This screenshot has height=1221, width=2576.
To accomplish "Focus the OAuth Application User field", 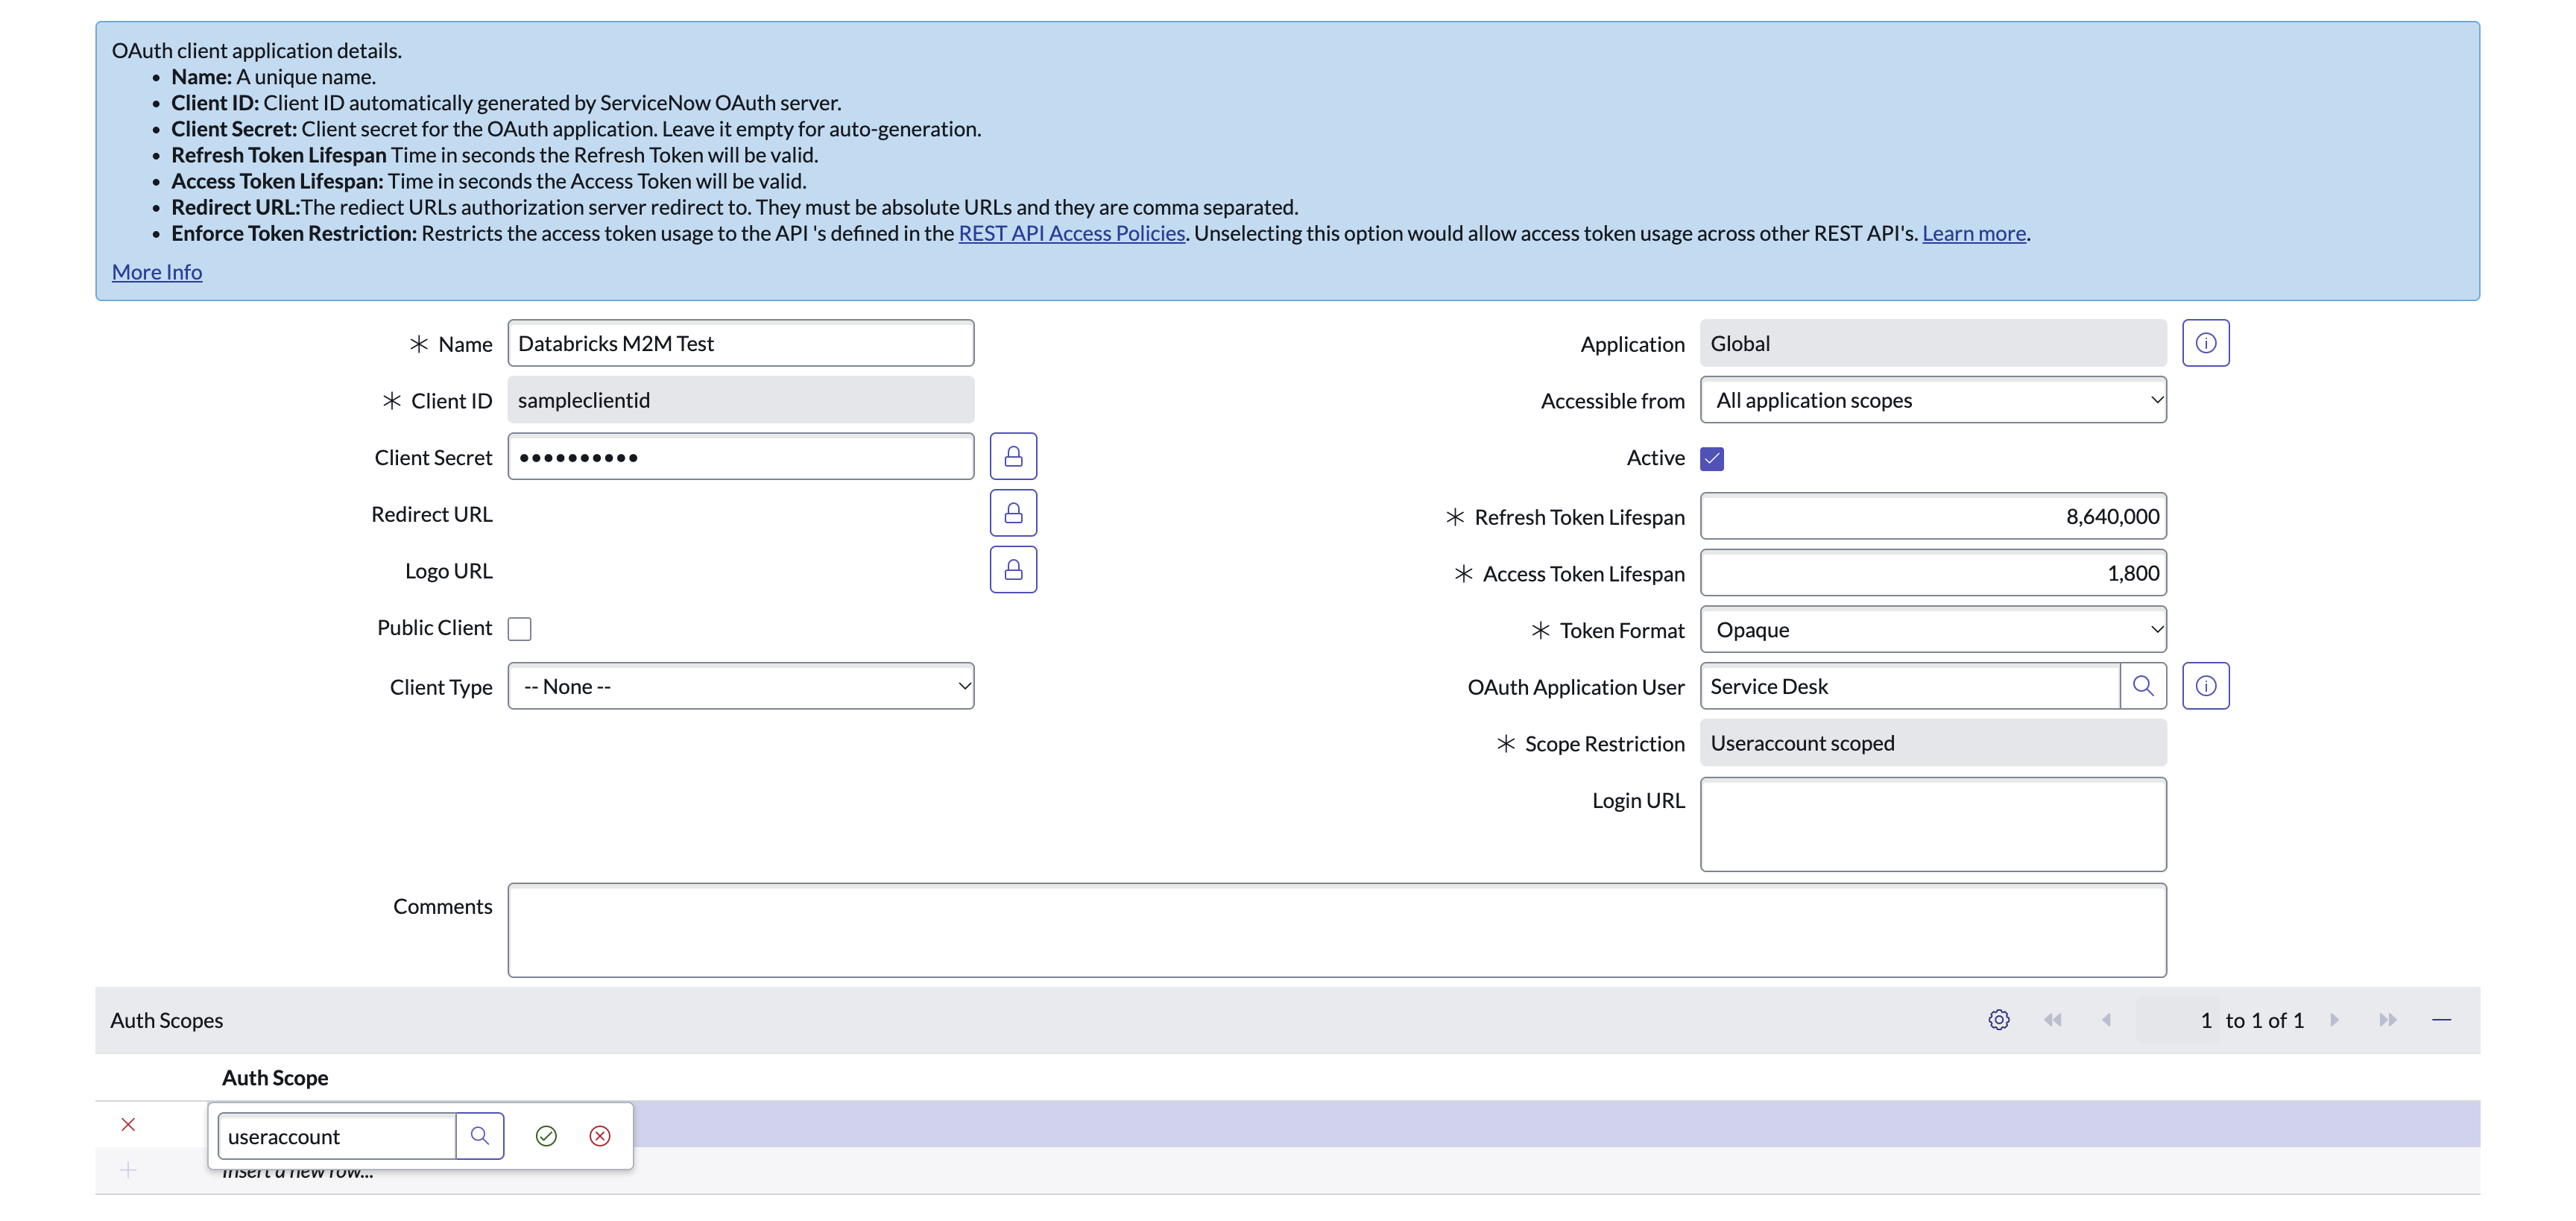I will click(x=1910, y=686).
